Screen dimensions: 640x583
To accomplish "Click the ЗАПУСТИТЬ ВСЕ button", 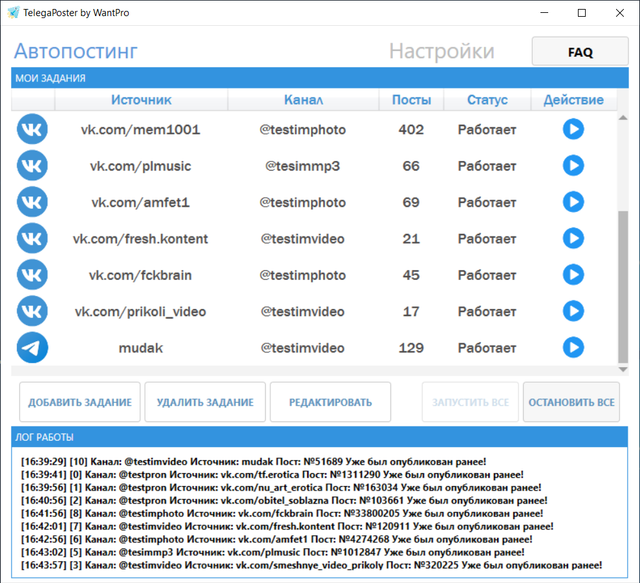I will (x=471, y=402).
